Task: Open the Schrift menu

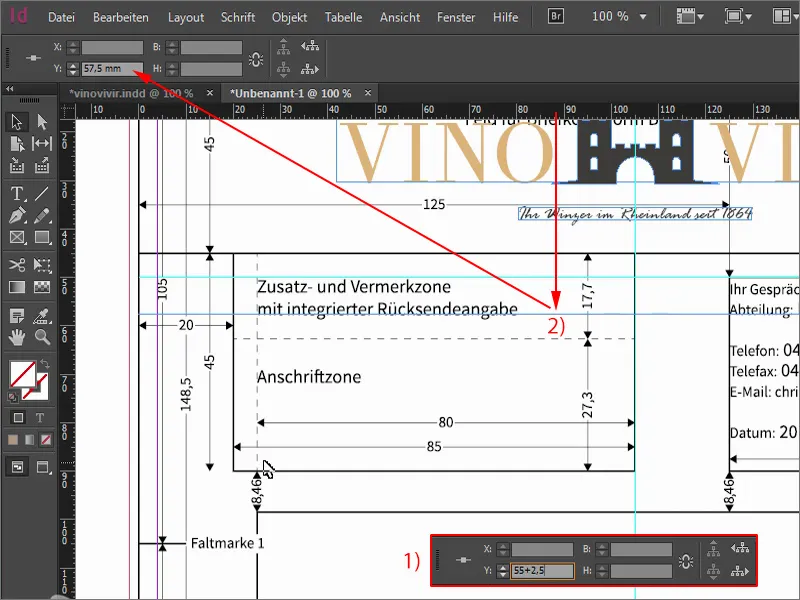Action: [238, 17]
